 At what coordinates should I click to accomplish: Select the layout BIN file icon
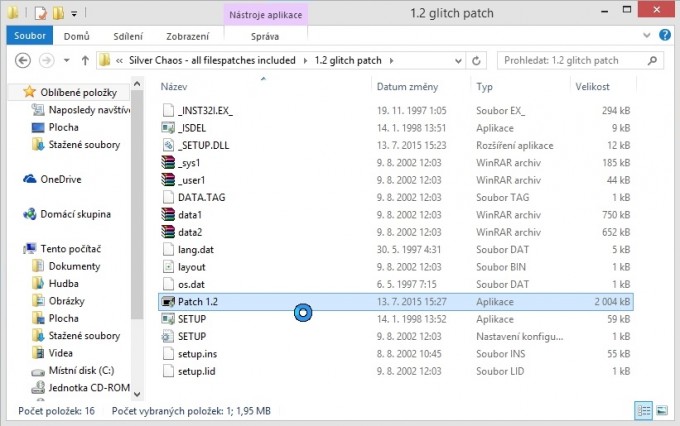point(168,266)
